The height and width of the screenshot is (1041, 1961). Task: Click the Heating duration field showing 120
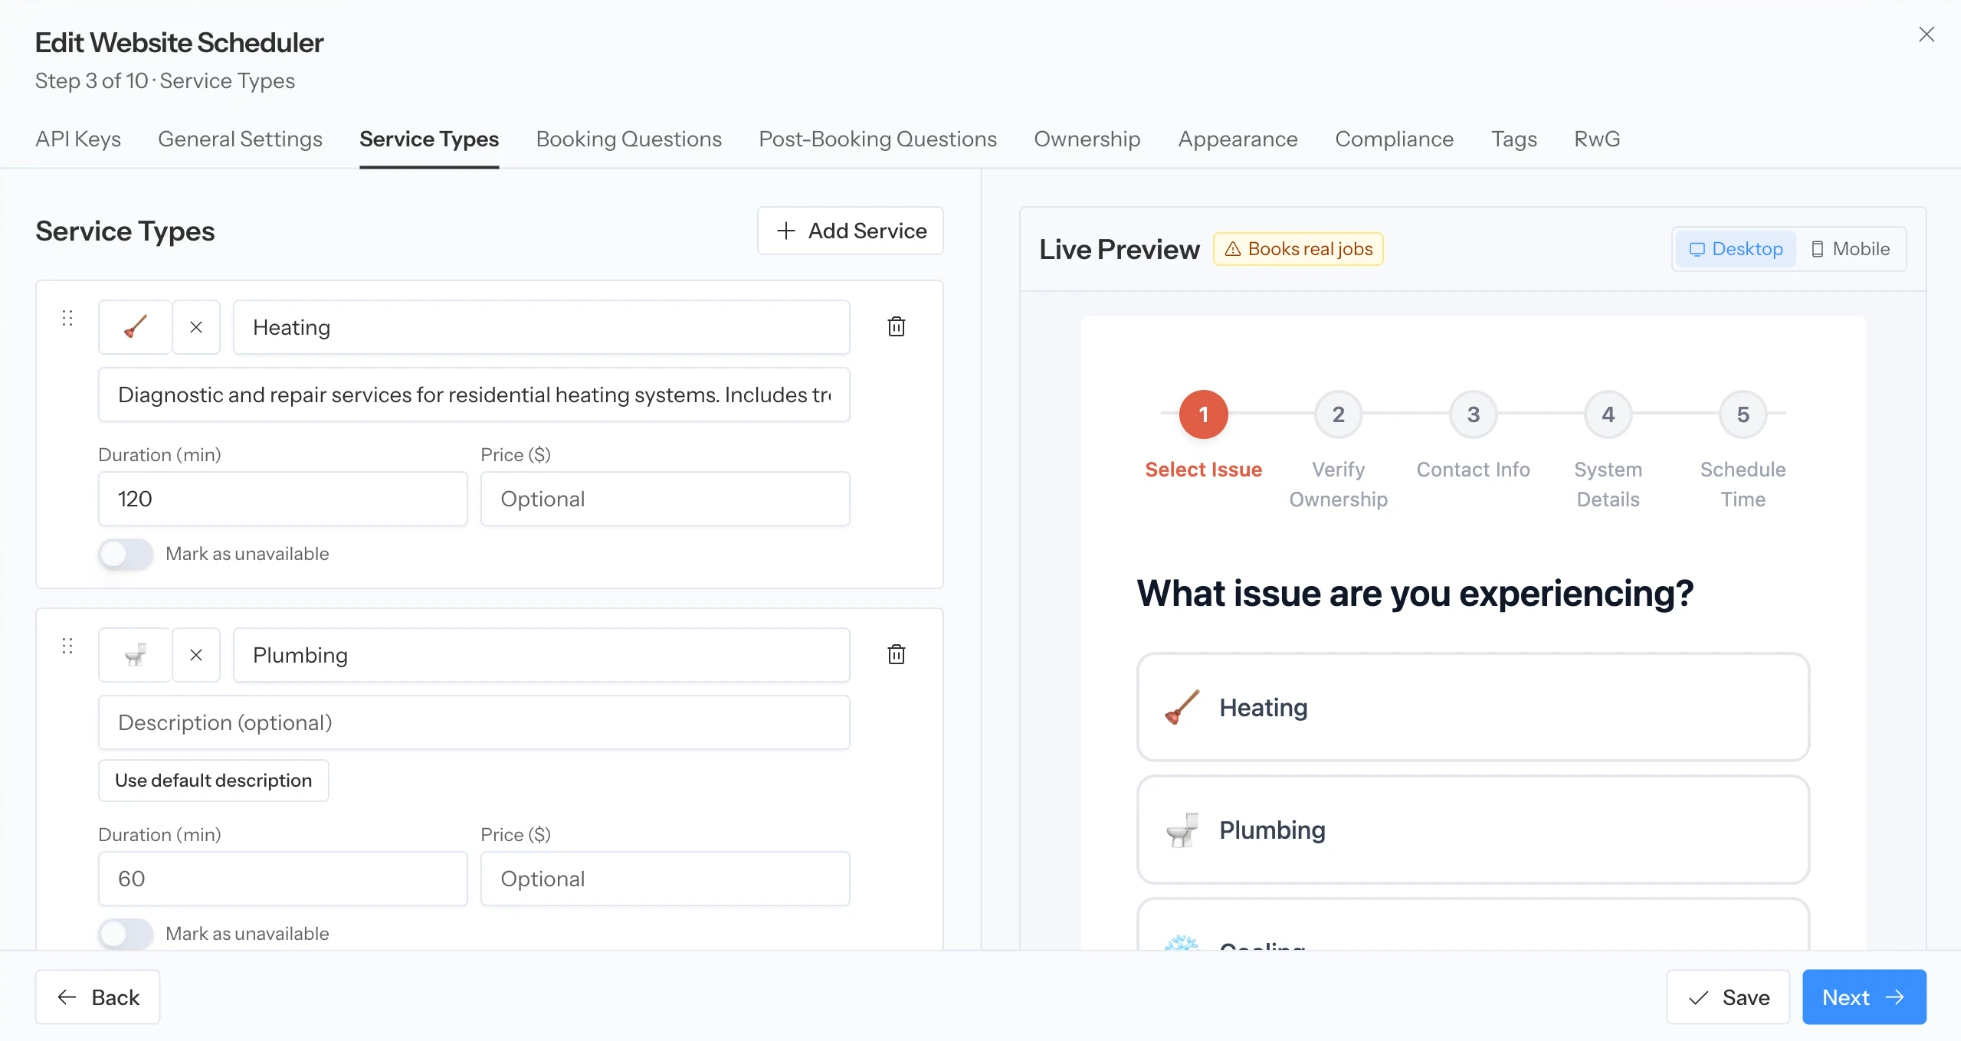point(283,499)
